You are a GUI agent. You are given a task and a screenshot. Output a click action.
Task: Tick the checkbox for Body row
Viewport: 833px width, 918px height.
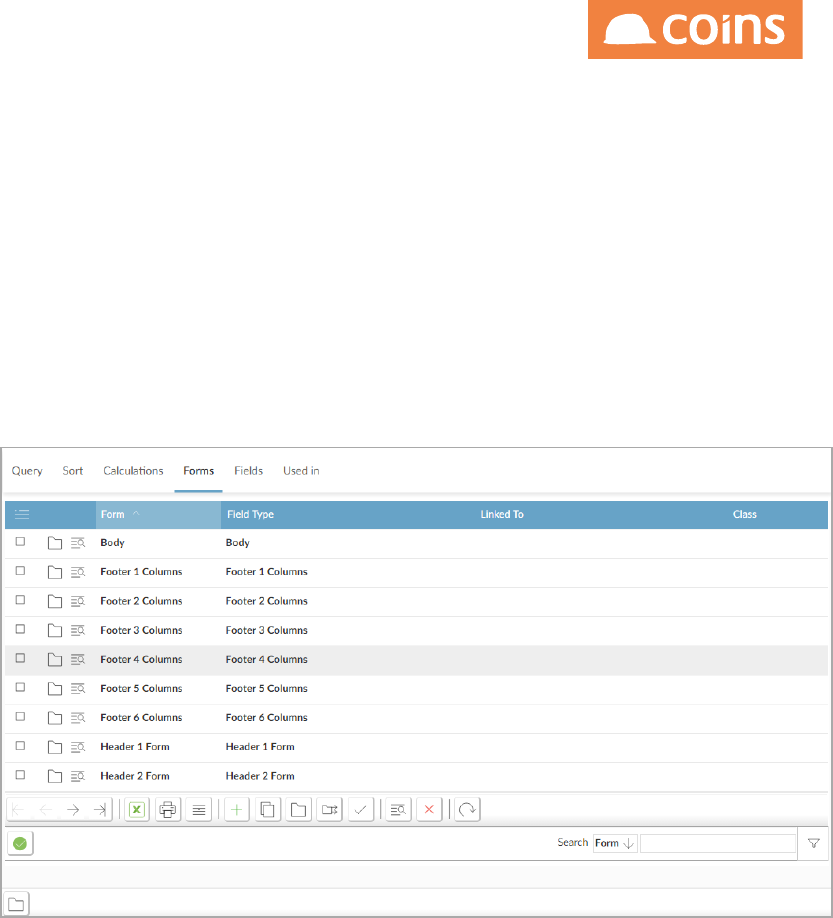pyautogui.click(x=20, y=542)
